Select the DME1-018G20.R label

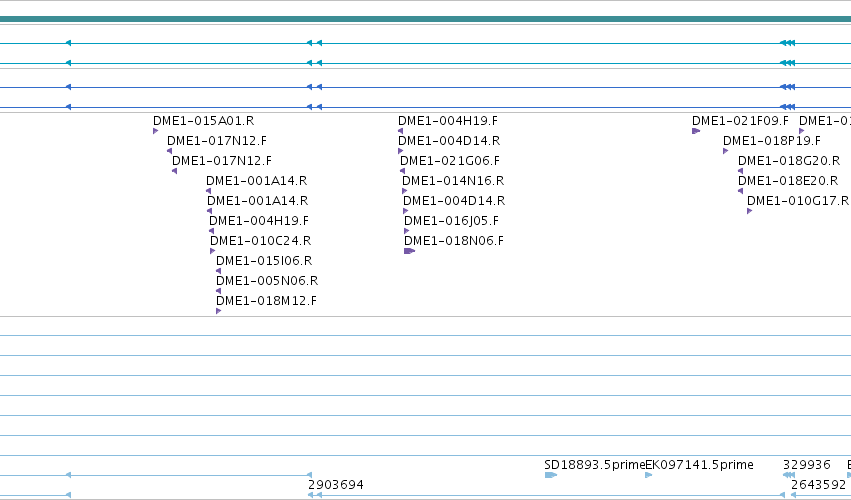pos(789,161)
